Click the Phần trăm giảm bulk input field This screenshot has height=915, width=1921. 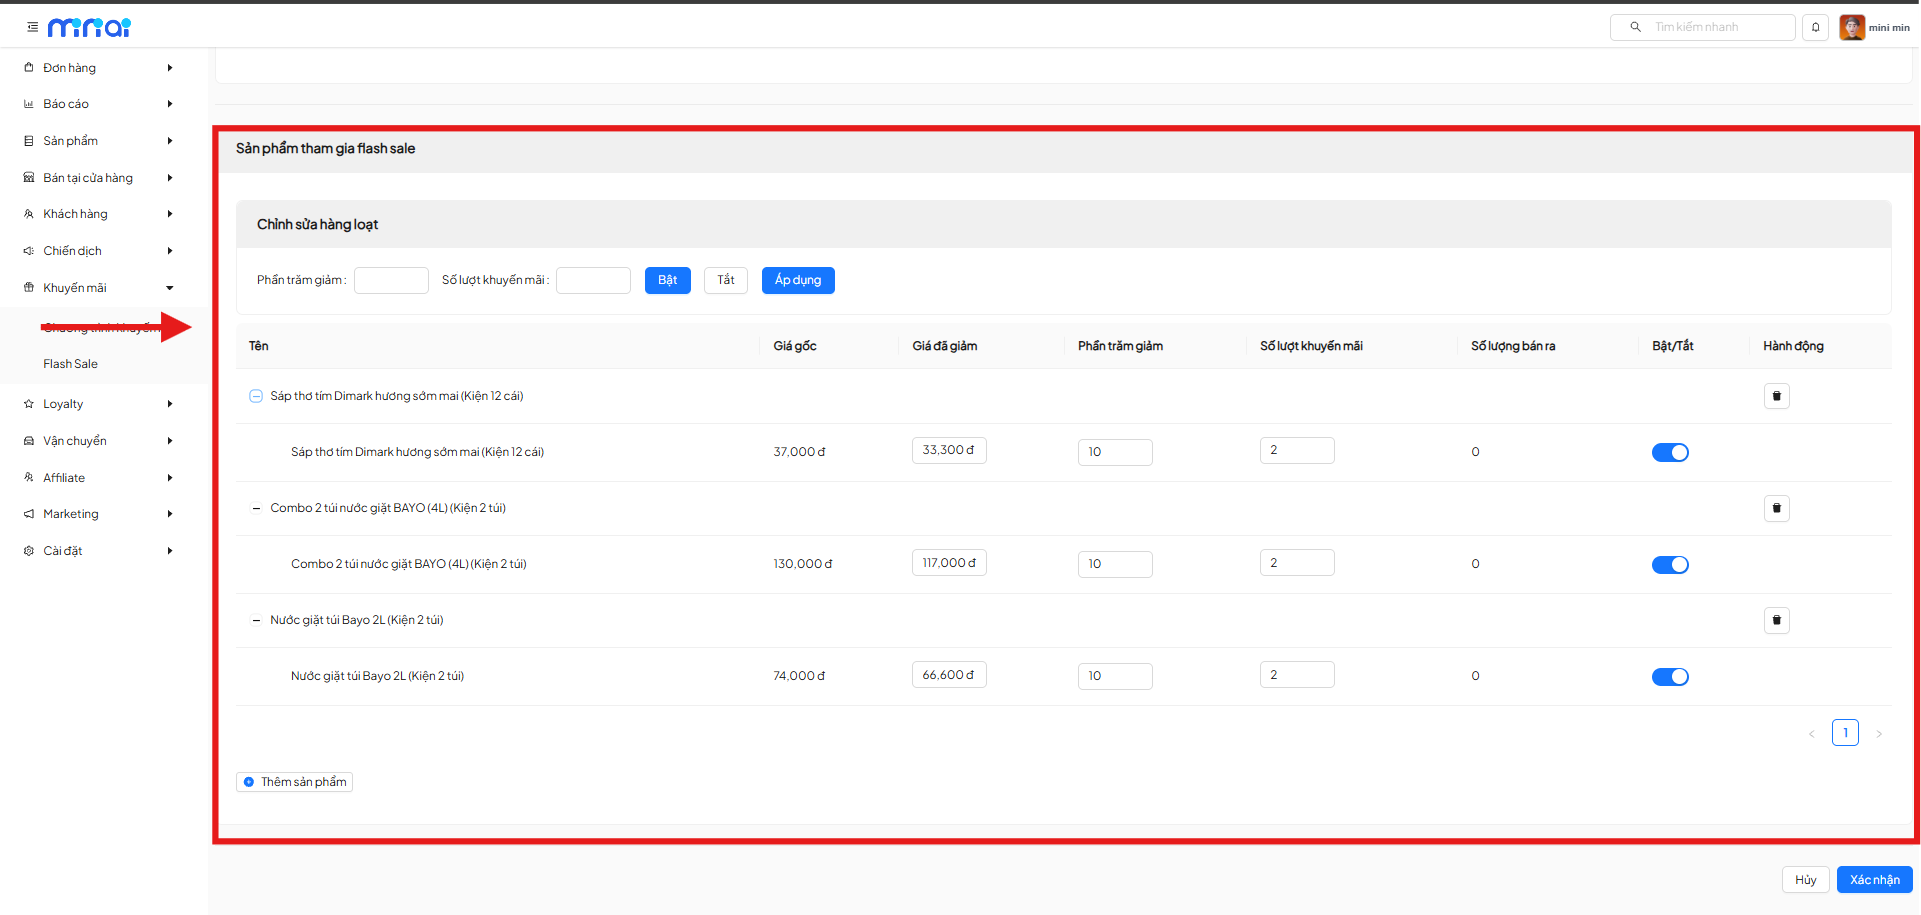click(x=391, y=280)
